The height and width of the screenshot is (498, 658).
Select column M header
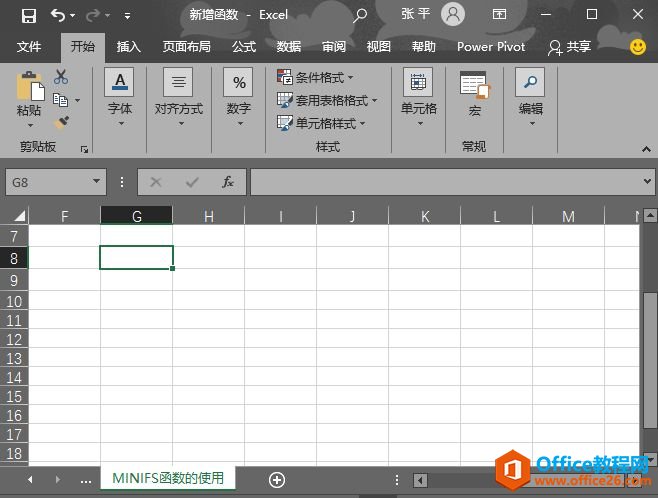569,216
